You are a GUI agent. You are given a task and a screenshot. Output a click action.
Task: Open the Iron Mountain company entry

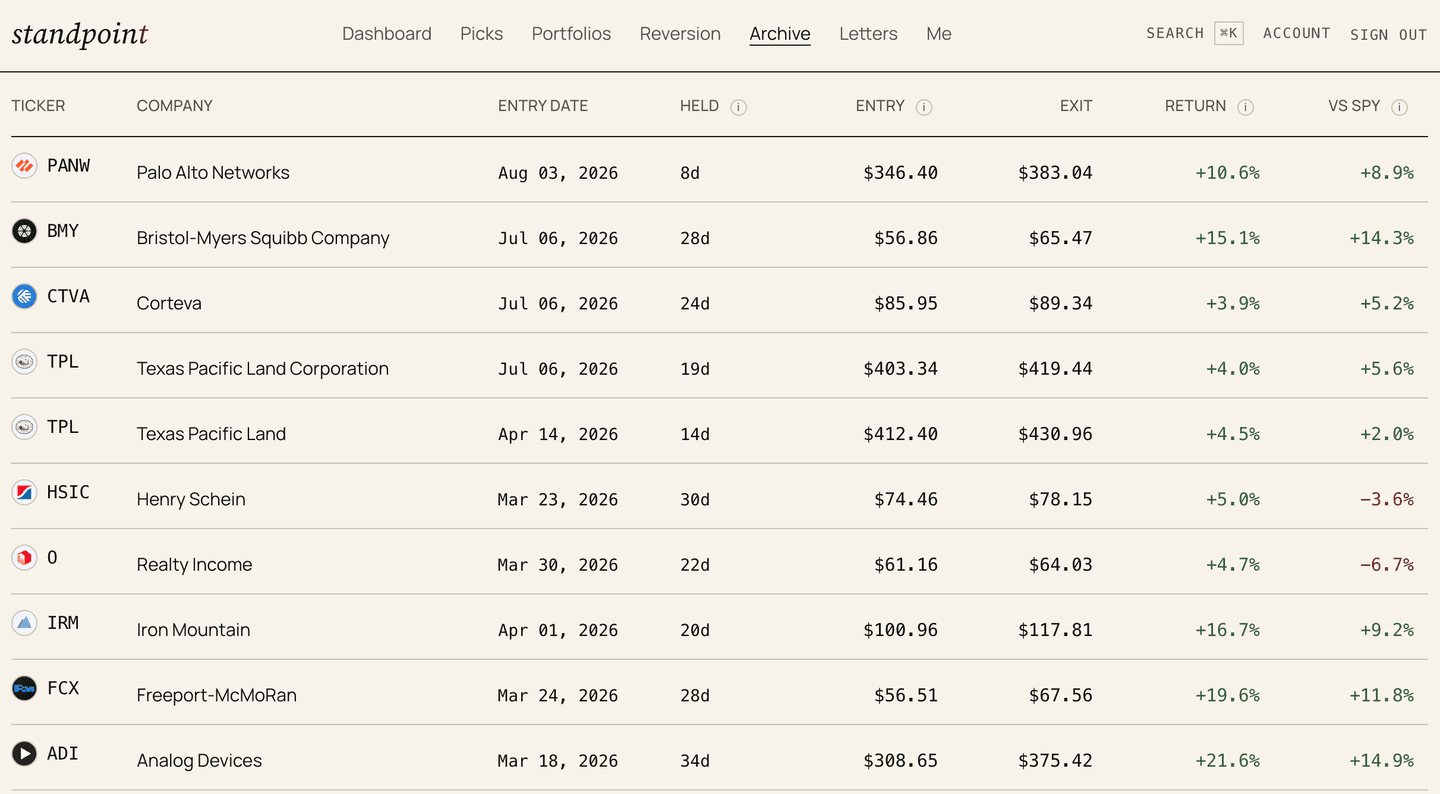coord(193,630)
